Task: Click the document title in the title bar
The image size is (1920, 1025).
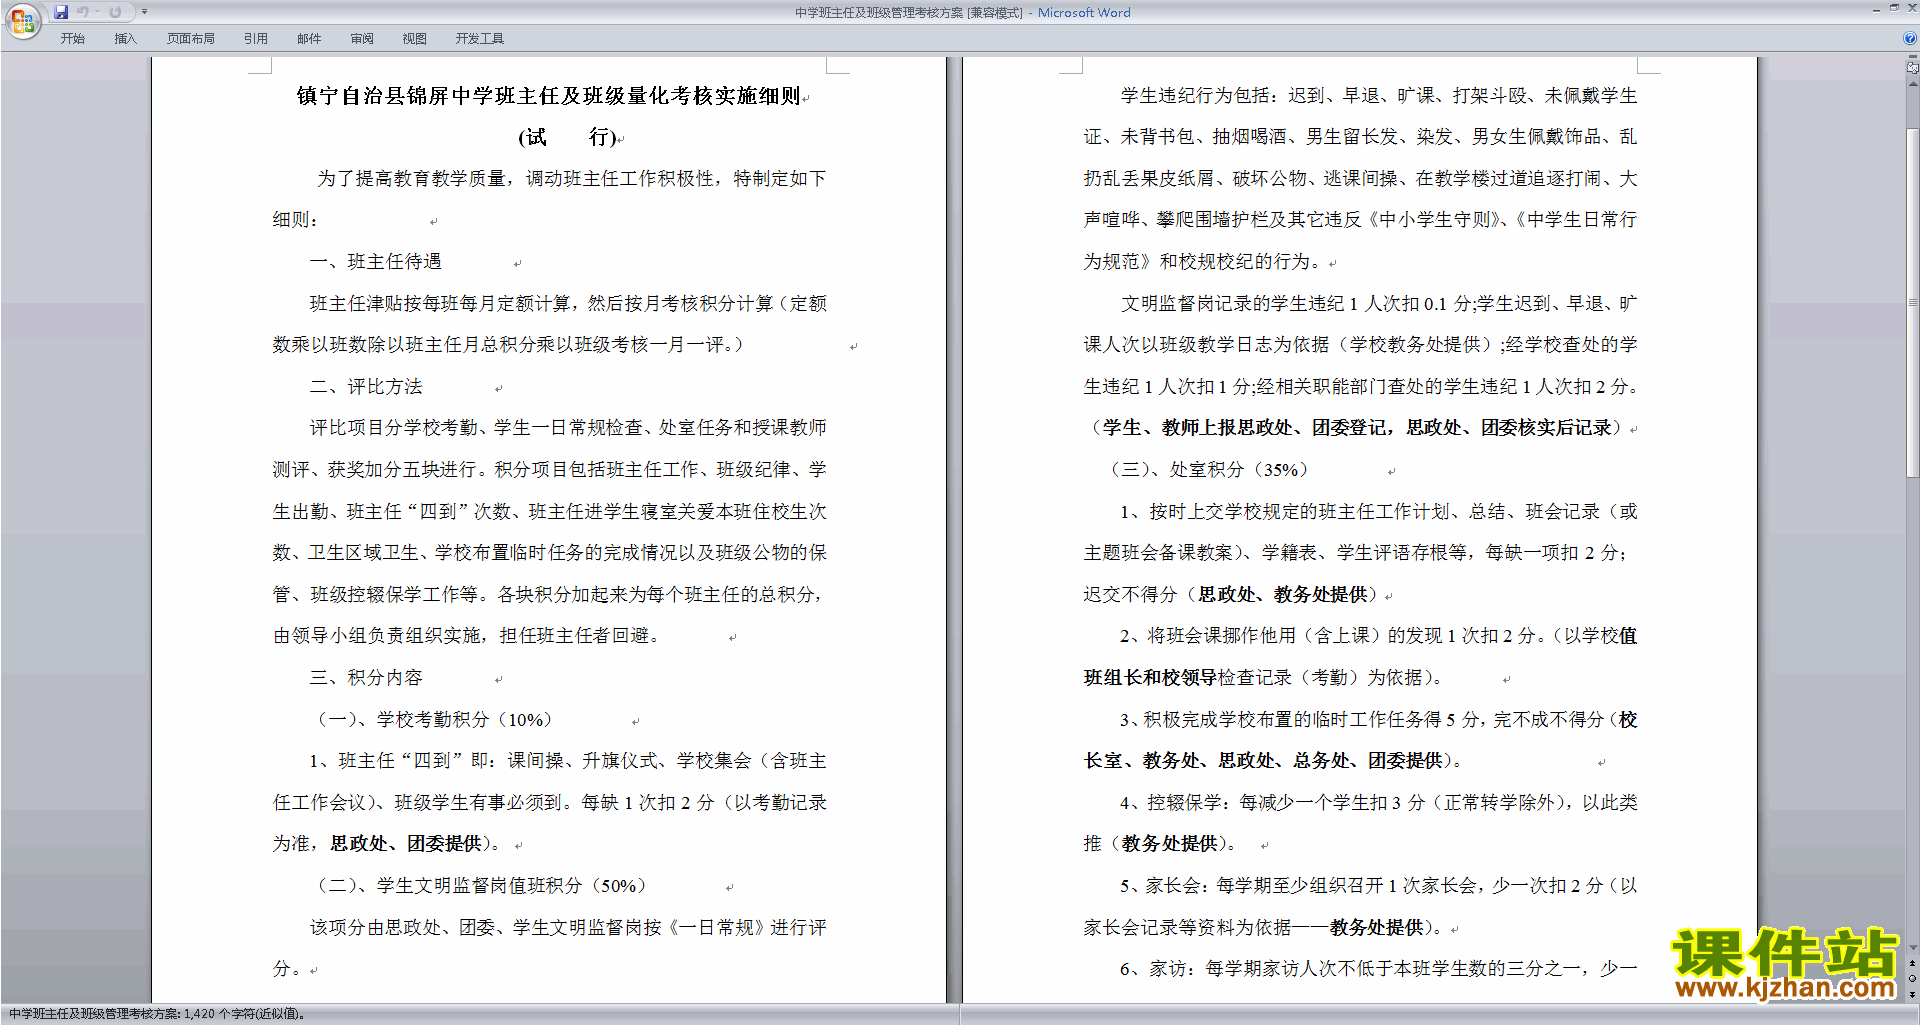Action: (x=962, y=13)
